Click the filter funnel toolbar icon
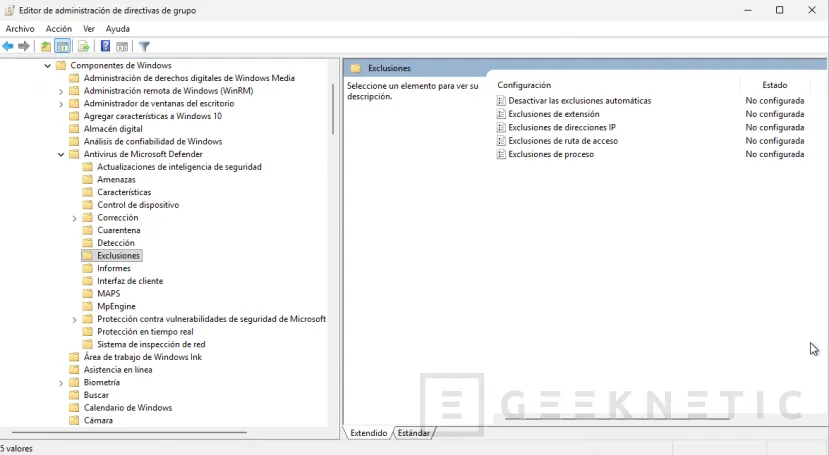The image size is (829, 455). pyautogui.click(x=144, y=47)
